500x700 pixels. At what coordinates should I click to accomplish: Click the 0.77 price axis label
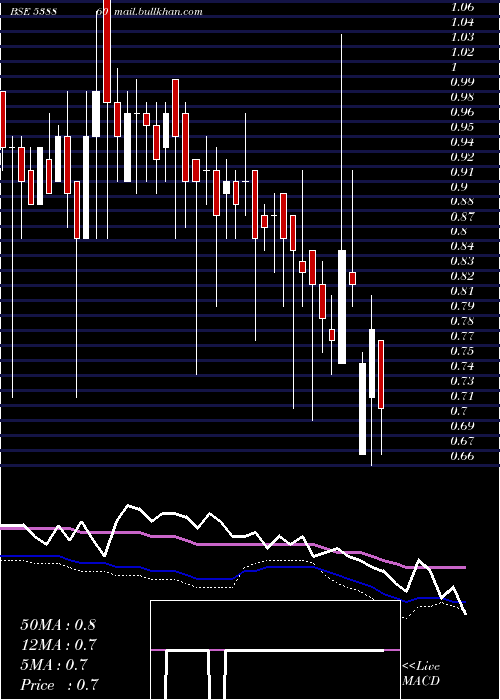point(462,336)
